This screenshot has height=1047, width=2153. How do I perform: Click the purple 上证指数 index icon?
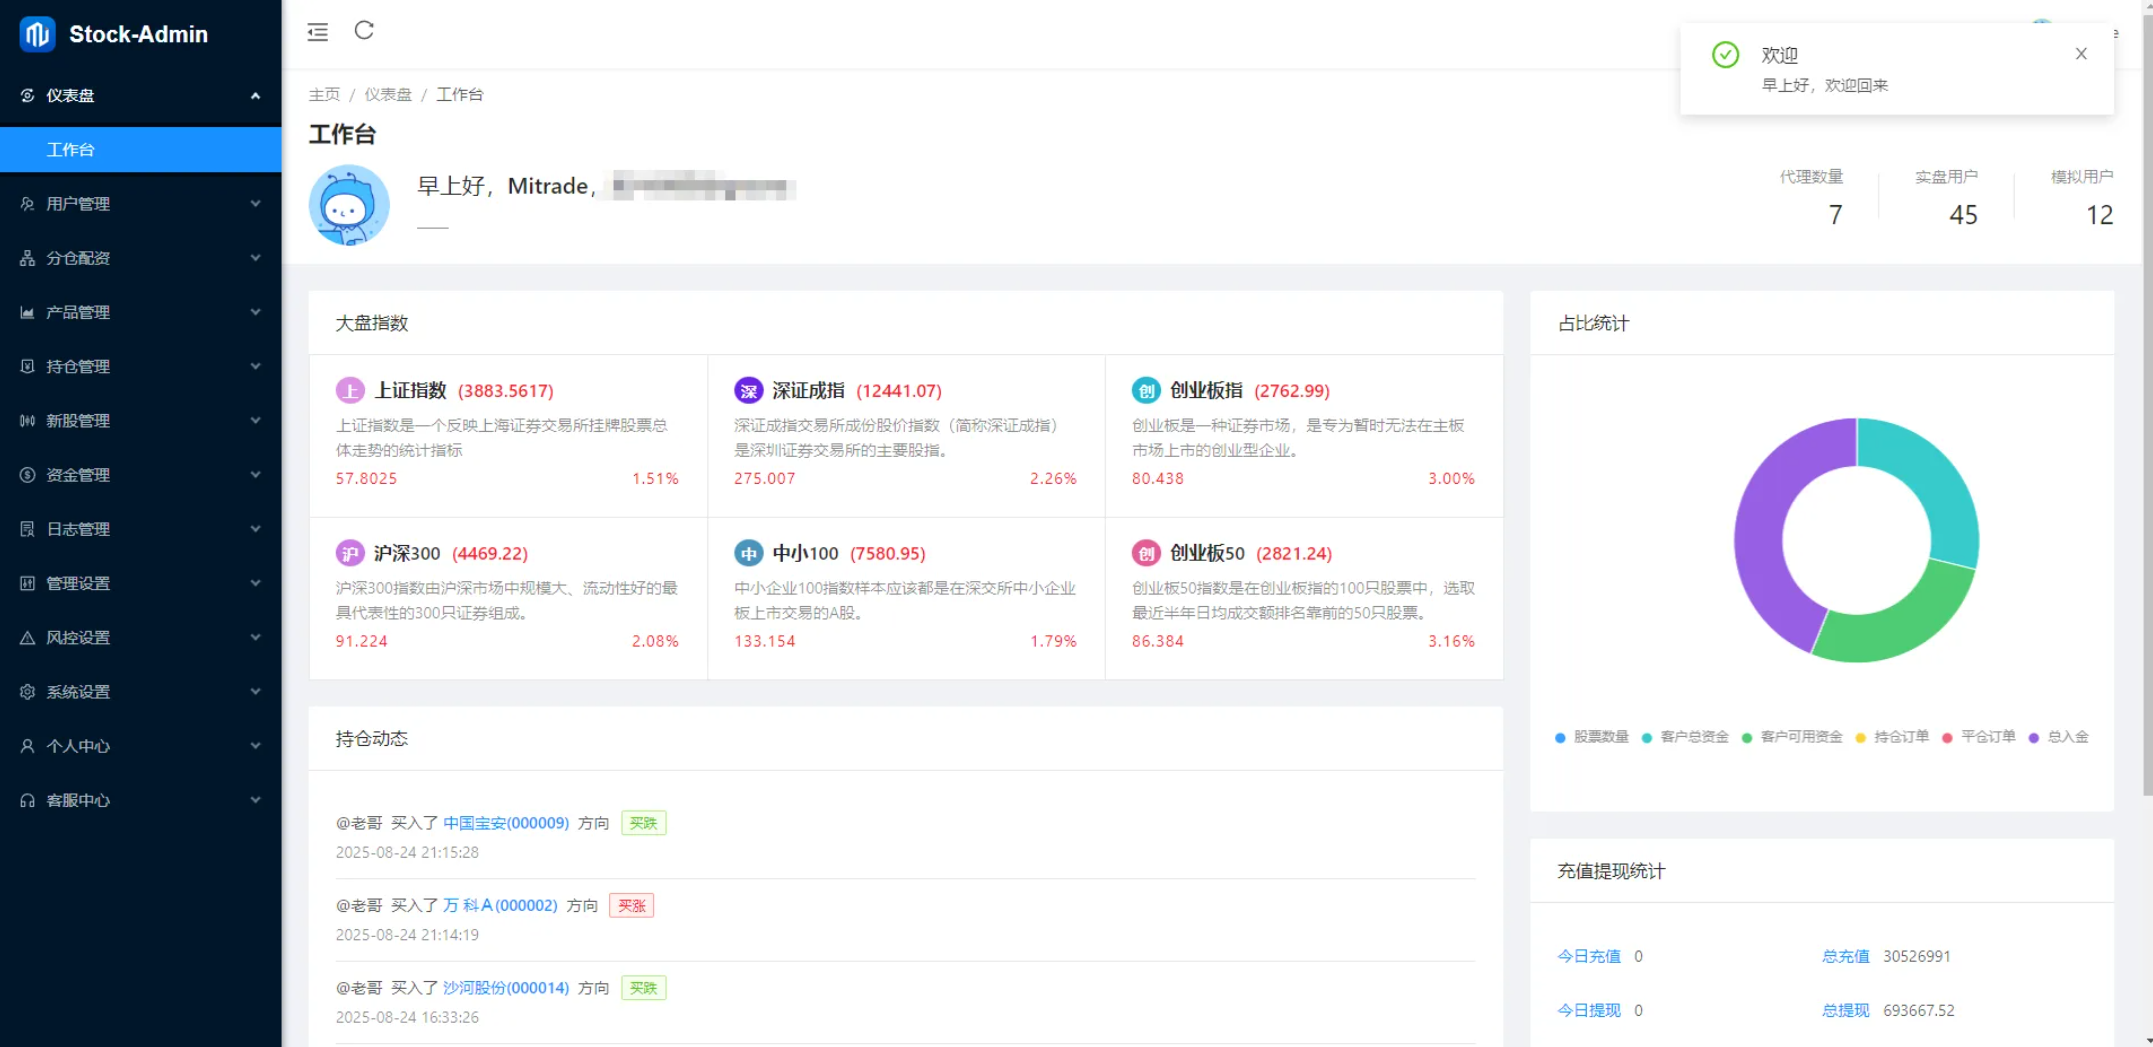(x=350, y=391)
